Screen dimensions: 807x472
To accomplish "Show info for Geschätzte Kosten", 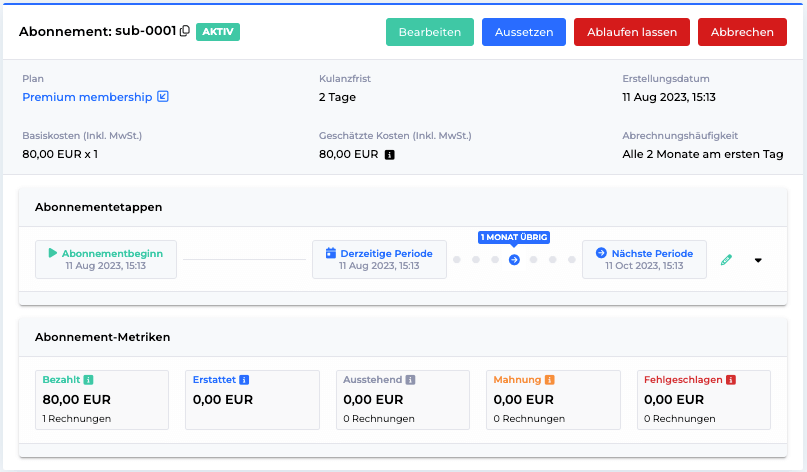I will pos(390,154).
